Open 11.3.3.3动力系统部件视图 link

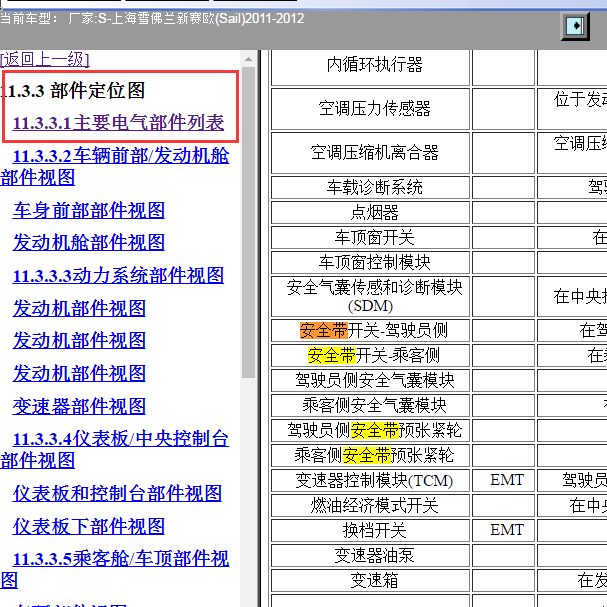(118, 276)
